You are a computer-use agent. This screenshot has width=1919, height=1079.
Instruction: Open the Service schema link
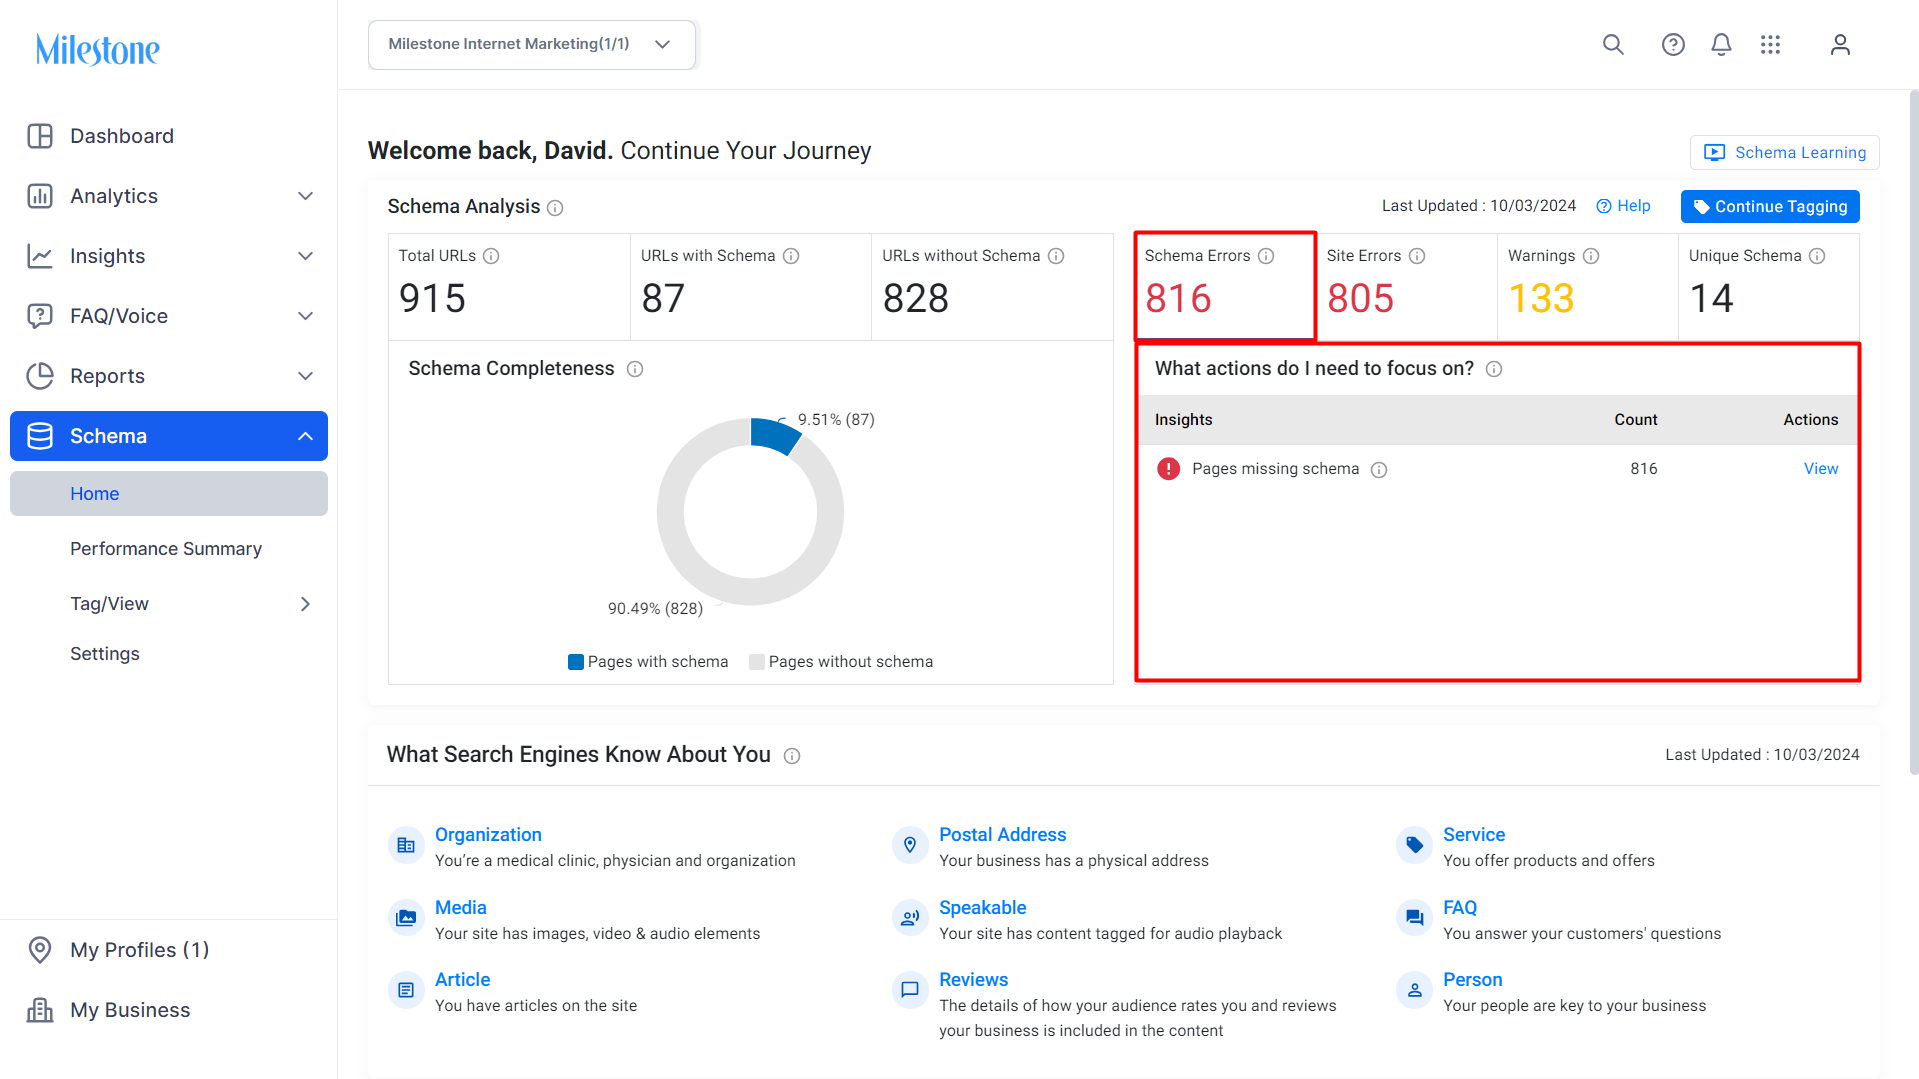pyautogui.click(x=1474, y=835)
